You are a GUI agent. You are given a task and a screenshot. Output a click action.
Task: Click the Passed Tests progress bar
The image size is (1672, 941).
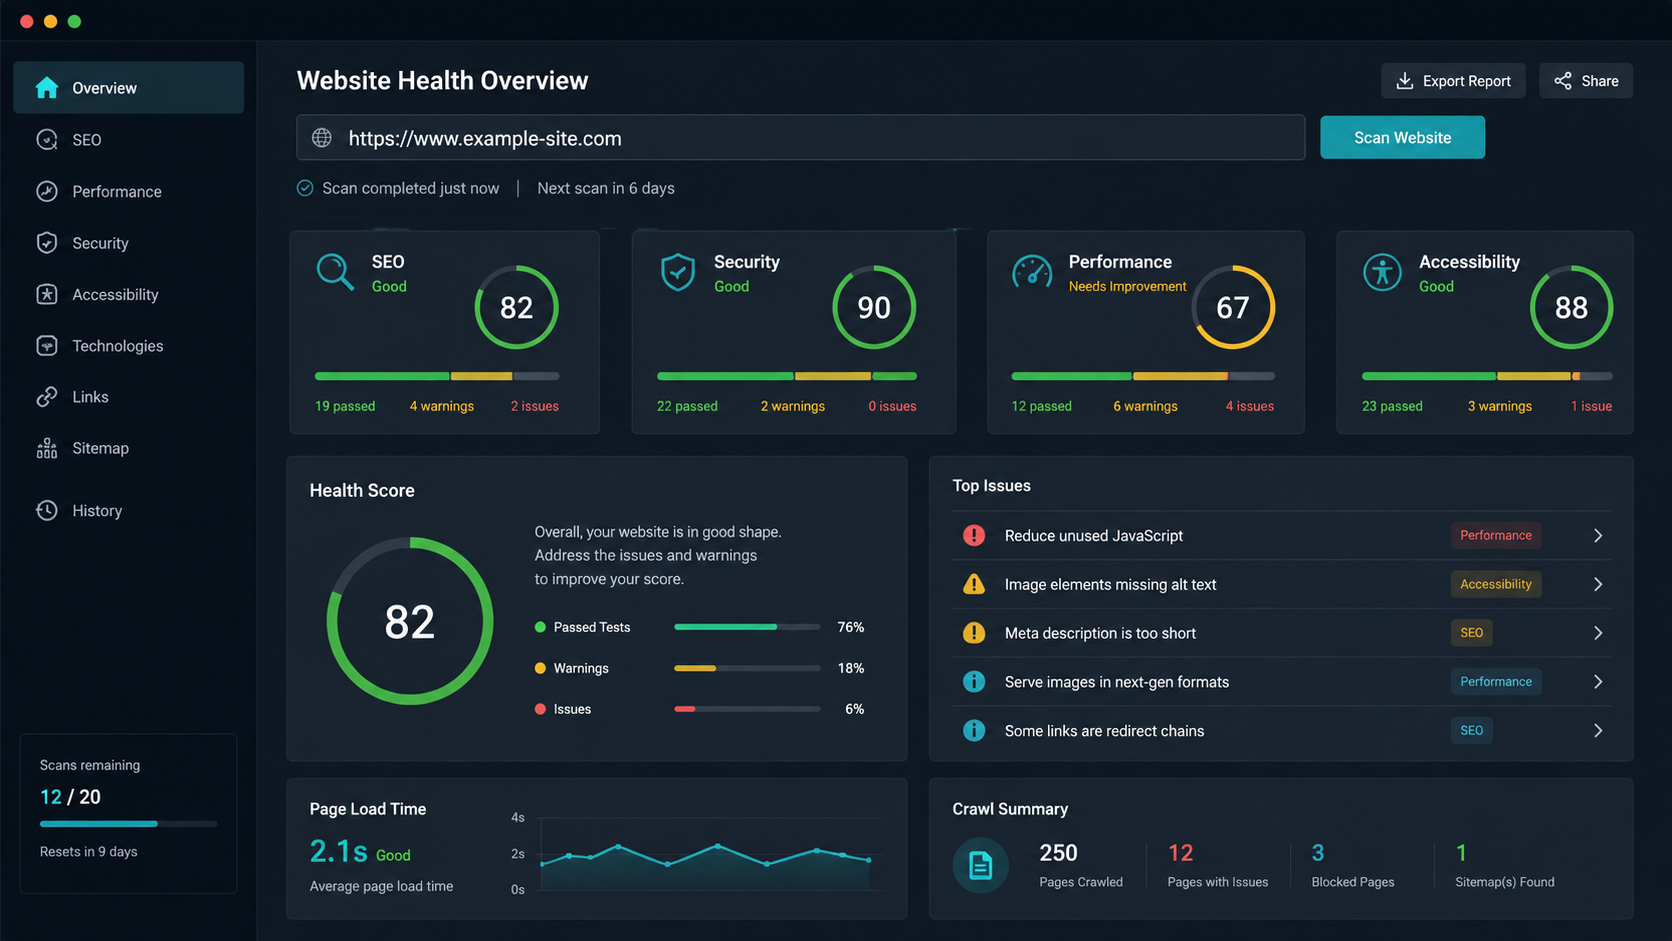[747, 627]
